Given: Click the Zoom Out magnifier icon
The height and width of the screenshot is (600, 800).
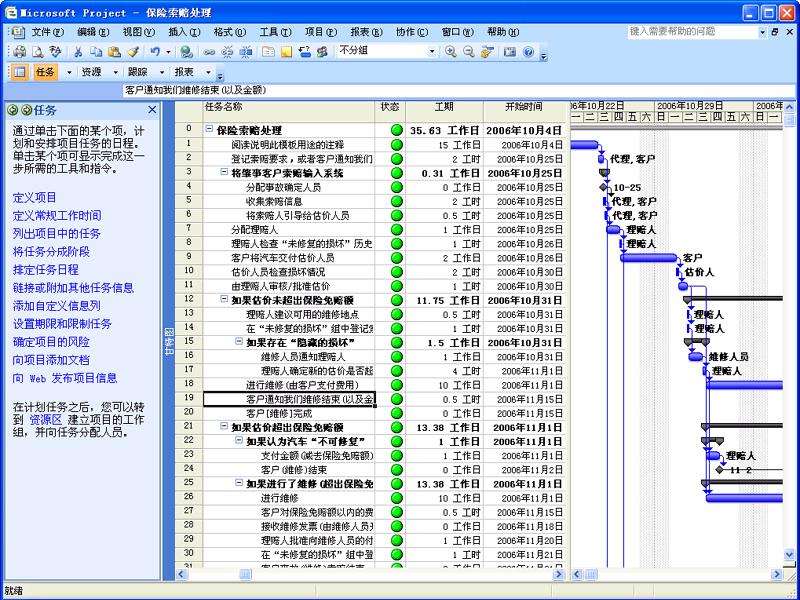Looking at the screenshot, I should (468, 52).
